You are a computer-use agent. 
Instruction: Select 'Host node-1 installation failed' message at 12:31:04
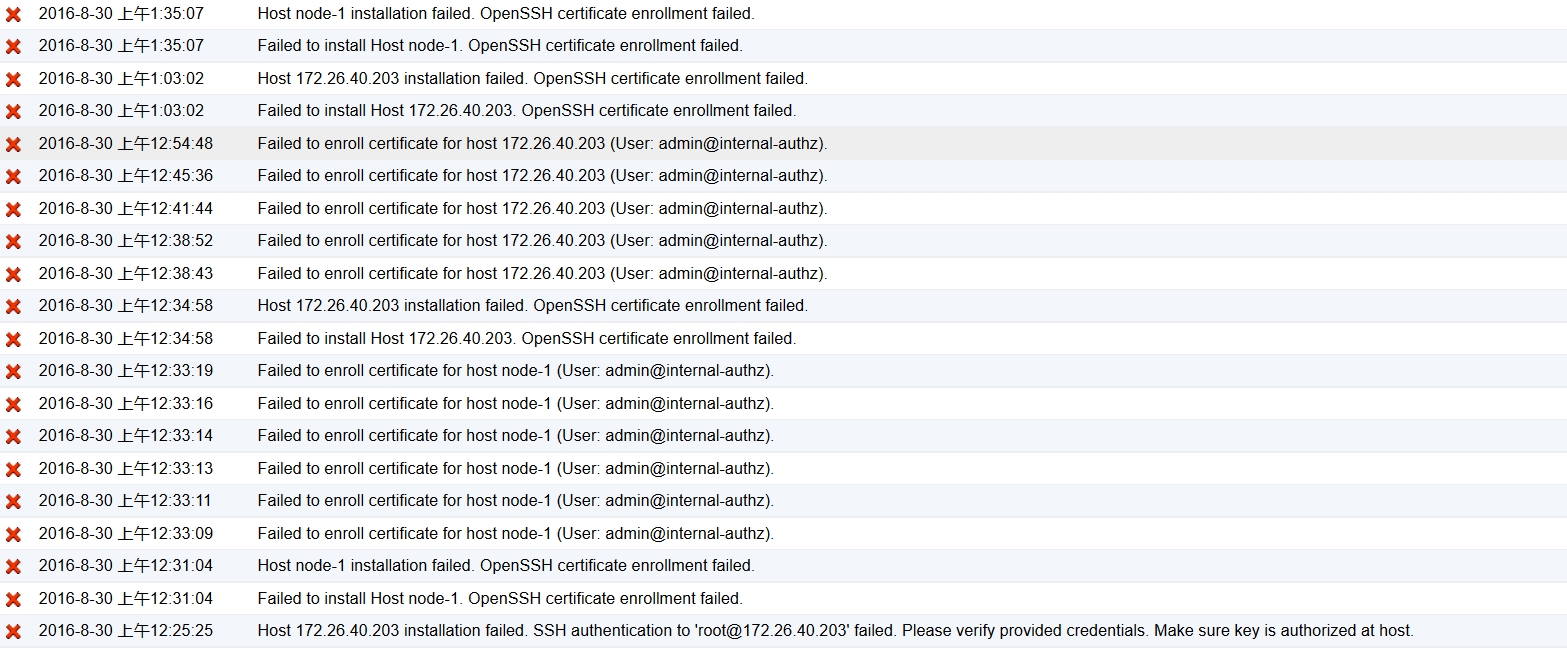click(x=505, y=566)
